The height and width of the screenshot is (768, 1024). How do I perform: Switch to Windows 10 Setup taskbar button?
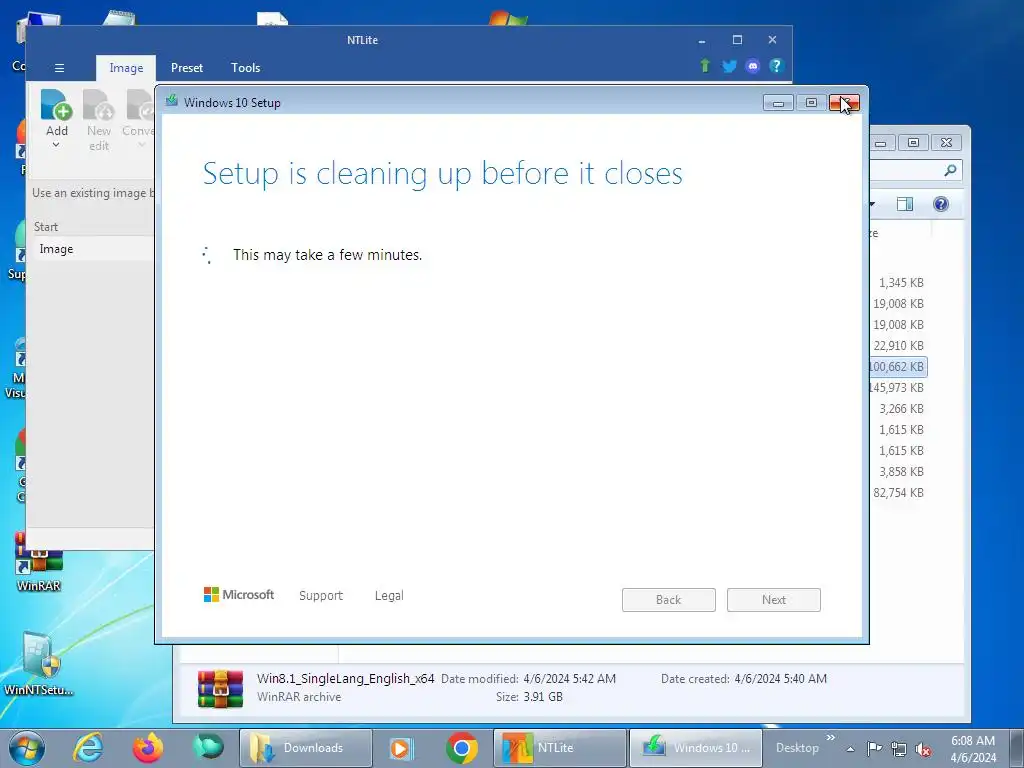(696, 748)
